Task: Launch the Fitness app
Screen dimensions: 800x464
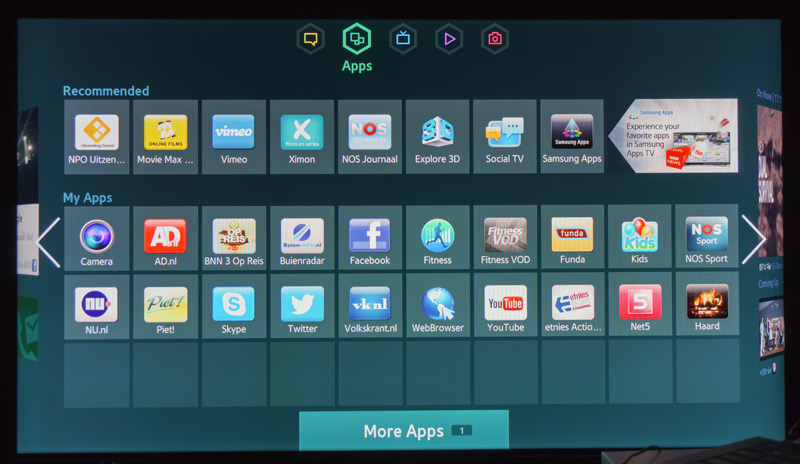Action: pyautogui.click(x=437, y=237)
